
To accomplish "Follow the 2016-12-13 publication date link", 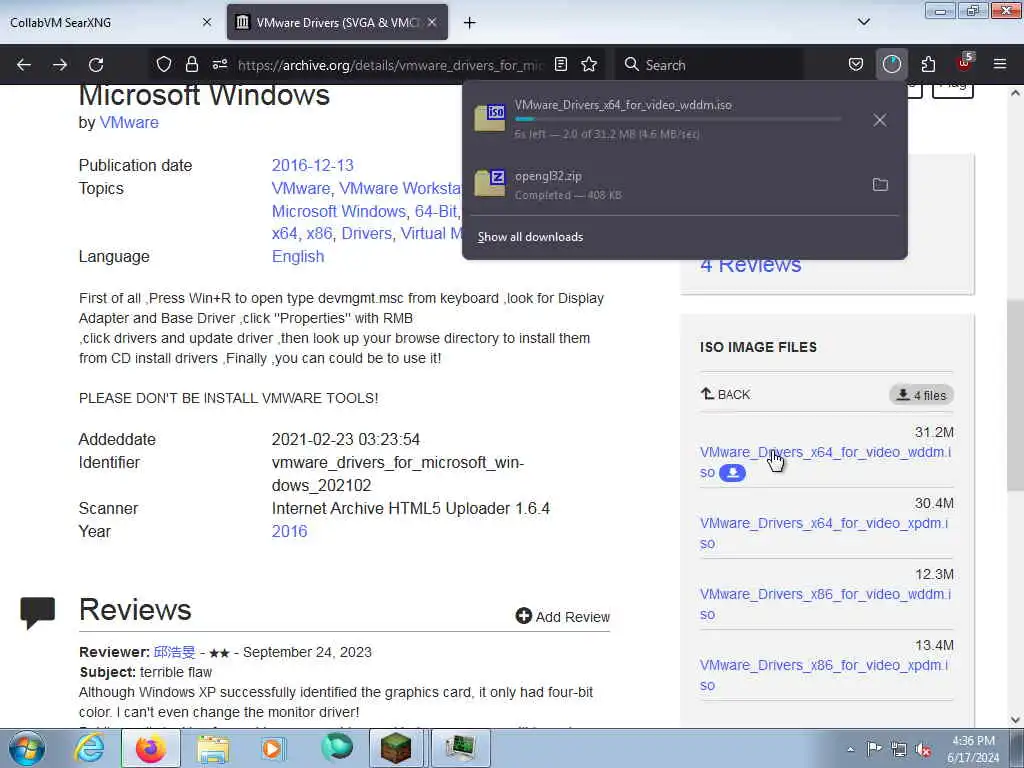I will [x=312, y=165].
